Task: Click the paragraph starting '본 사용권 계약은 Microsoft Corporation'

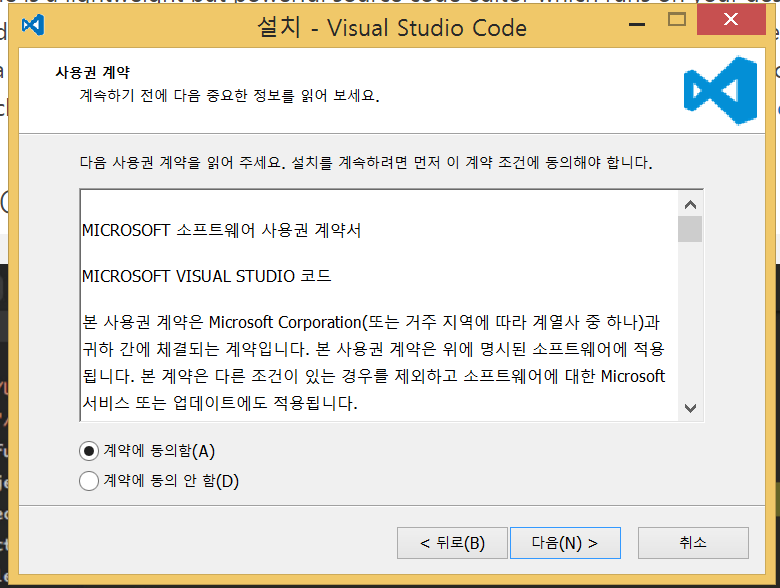Action: coord(374,363)
